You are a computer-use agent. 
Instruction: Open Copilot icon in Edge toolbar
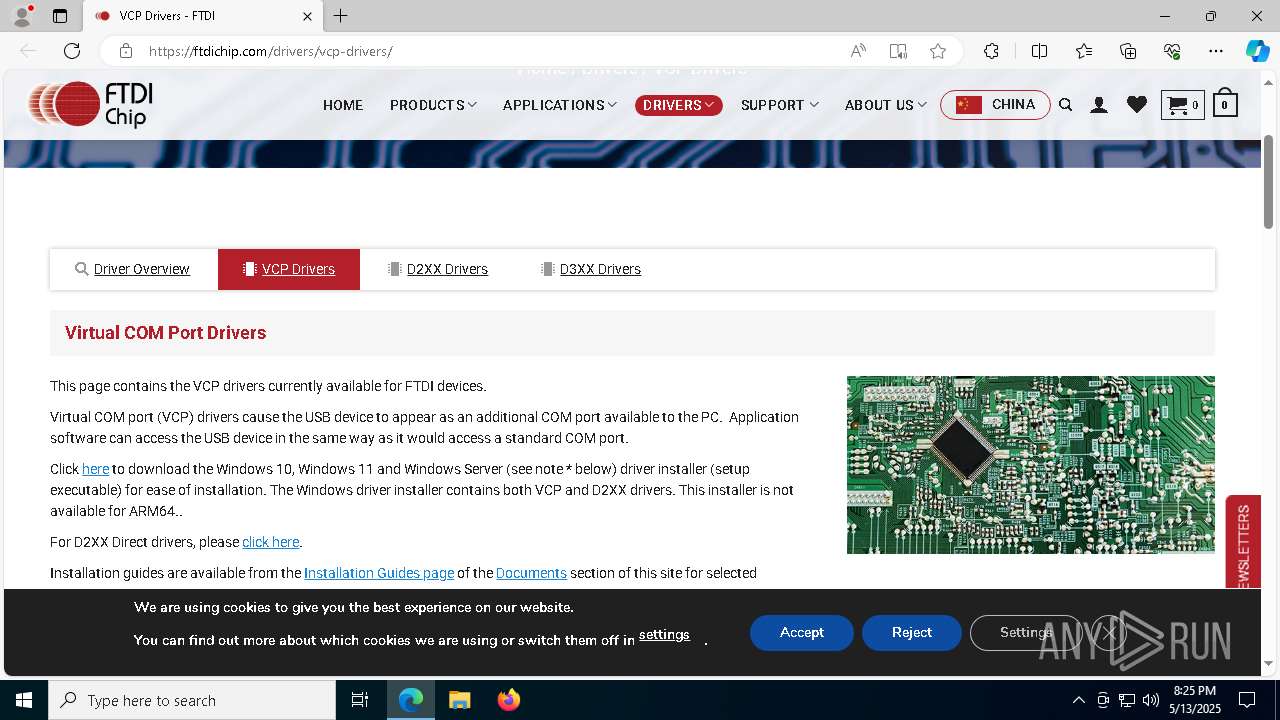click(x=1257, y=51)
